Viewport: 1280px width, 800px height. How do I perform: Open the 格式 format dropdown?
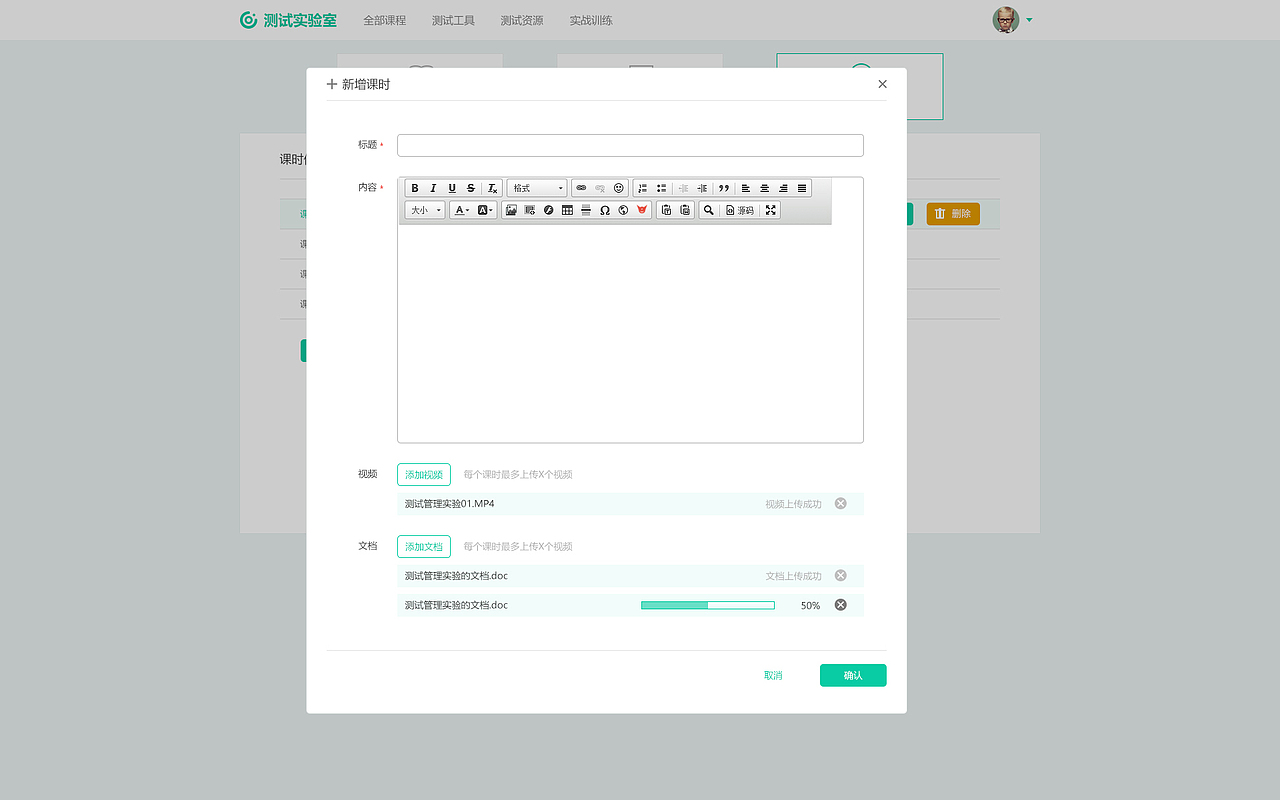pos(537,188)
